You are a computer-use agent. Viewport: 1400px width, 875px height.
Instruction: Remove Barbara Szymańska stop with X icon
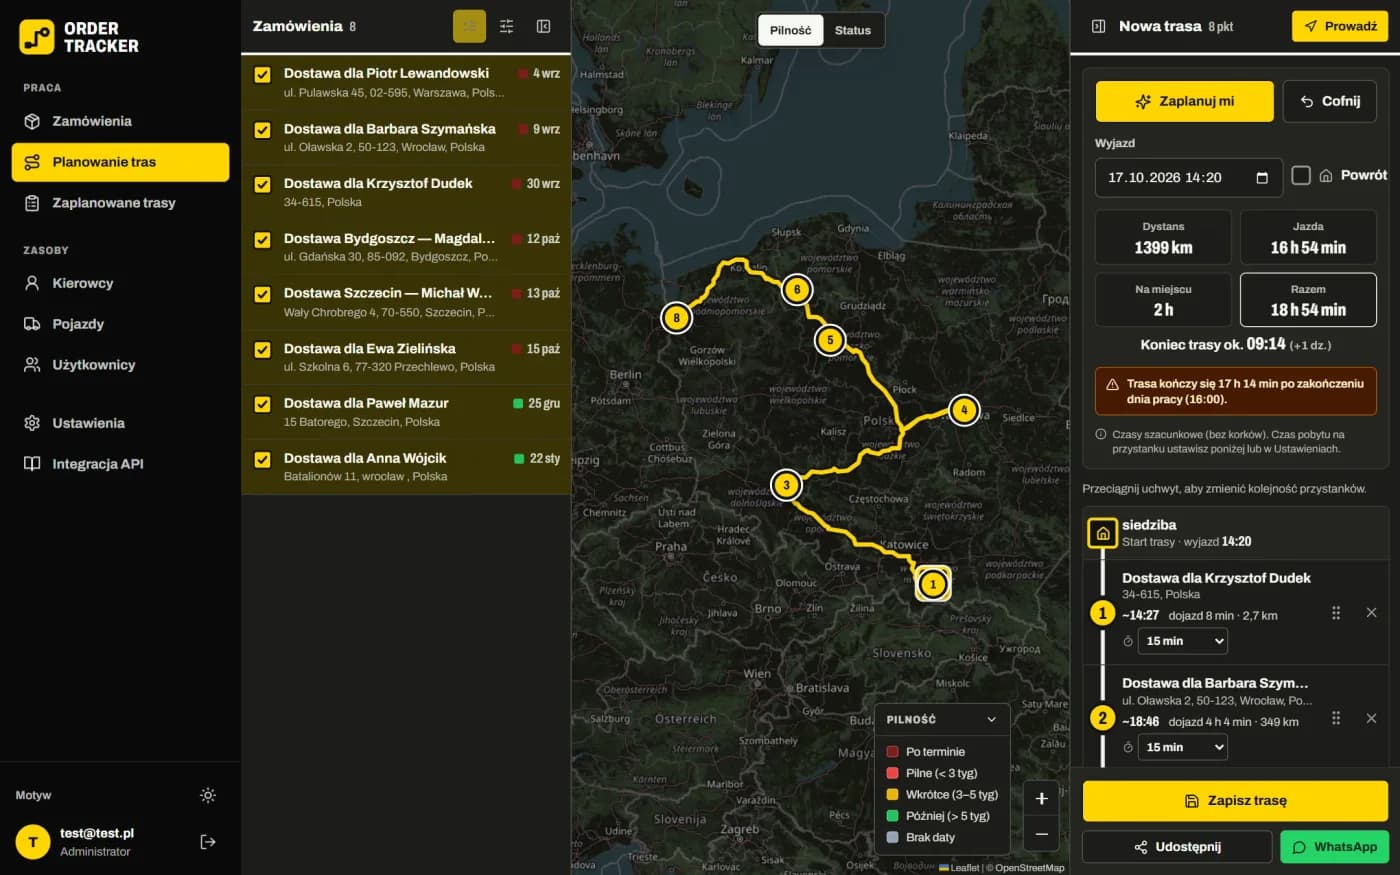(1371, 718)
